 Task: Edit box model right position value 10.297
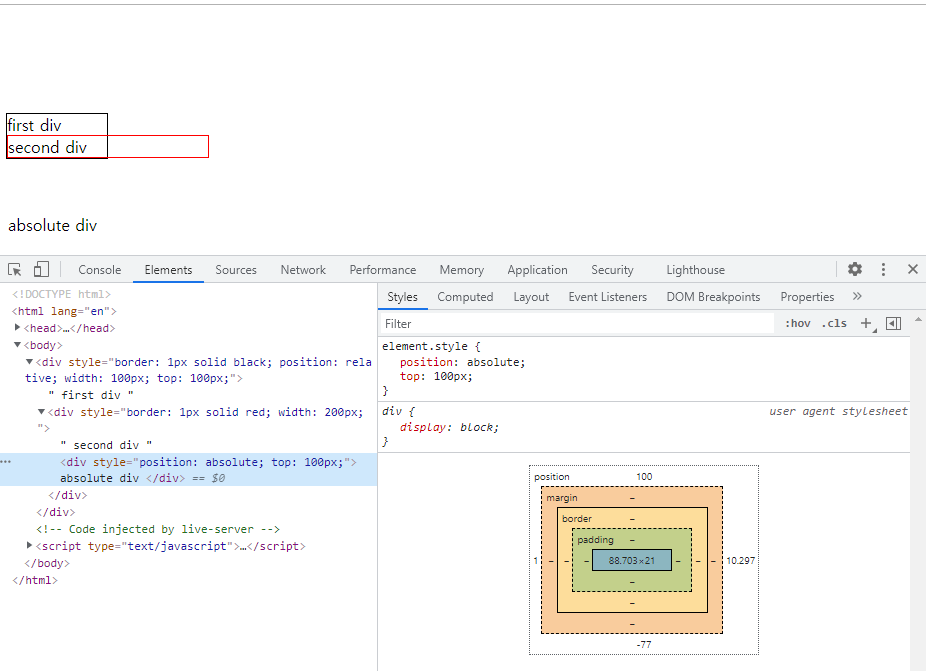tap(741, 561)
